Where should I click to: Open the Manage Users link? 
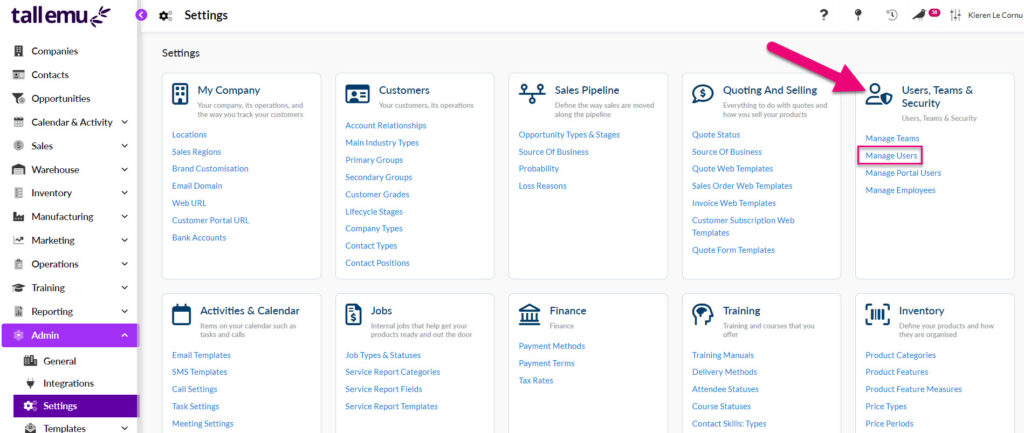point(891,156)
